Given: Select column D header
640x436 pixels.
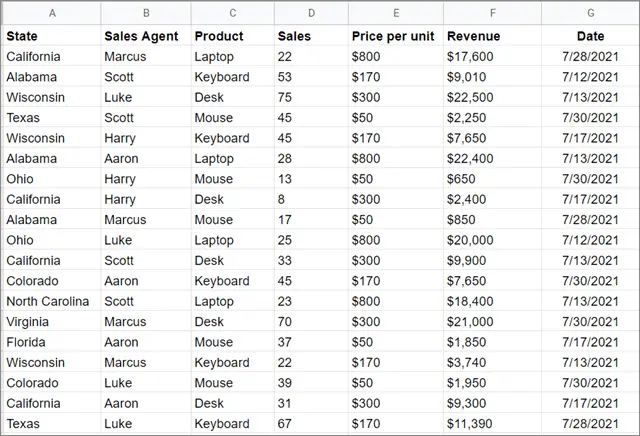Looking at the screenshot, I should [311, 13].
